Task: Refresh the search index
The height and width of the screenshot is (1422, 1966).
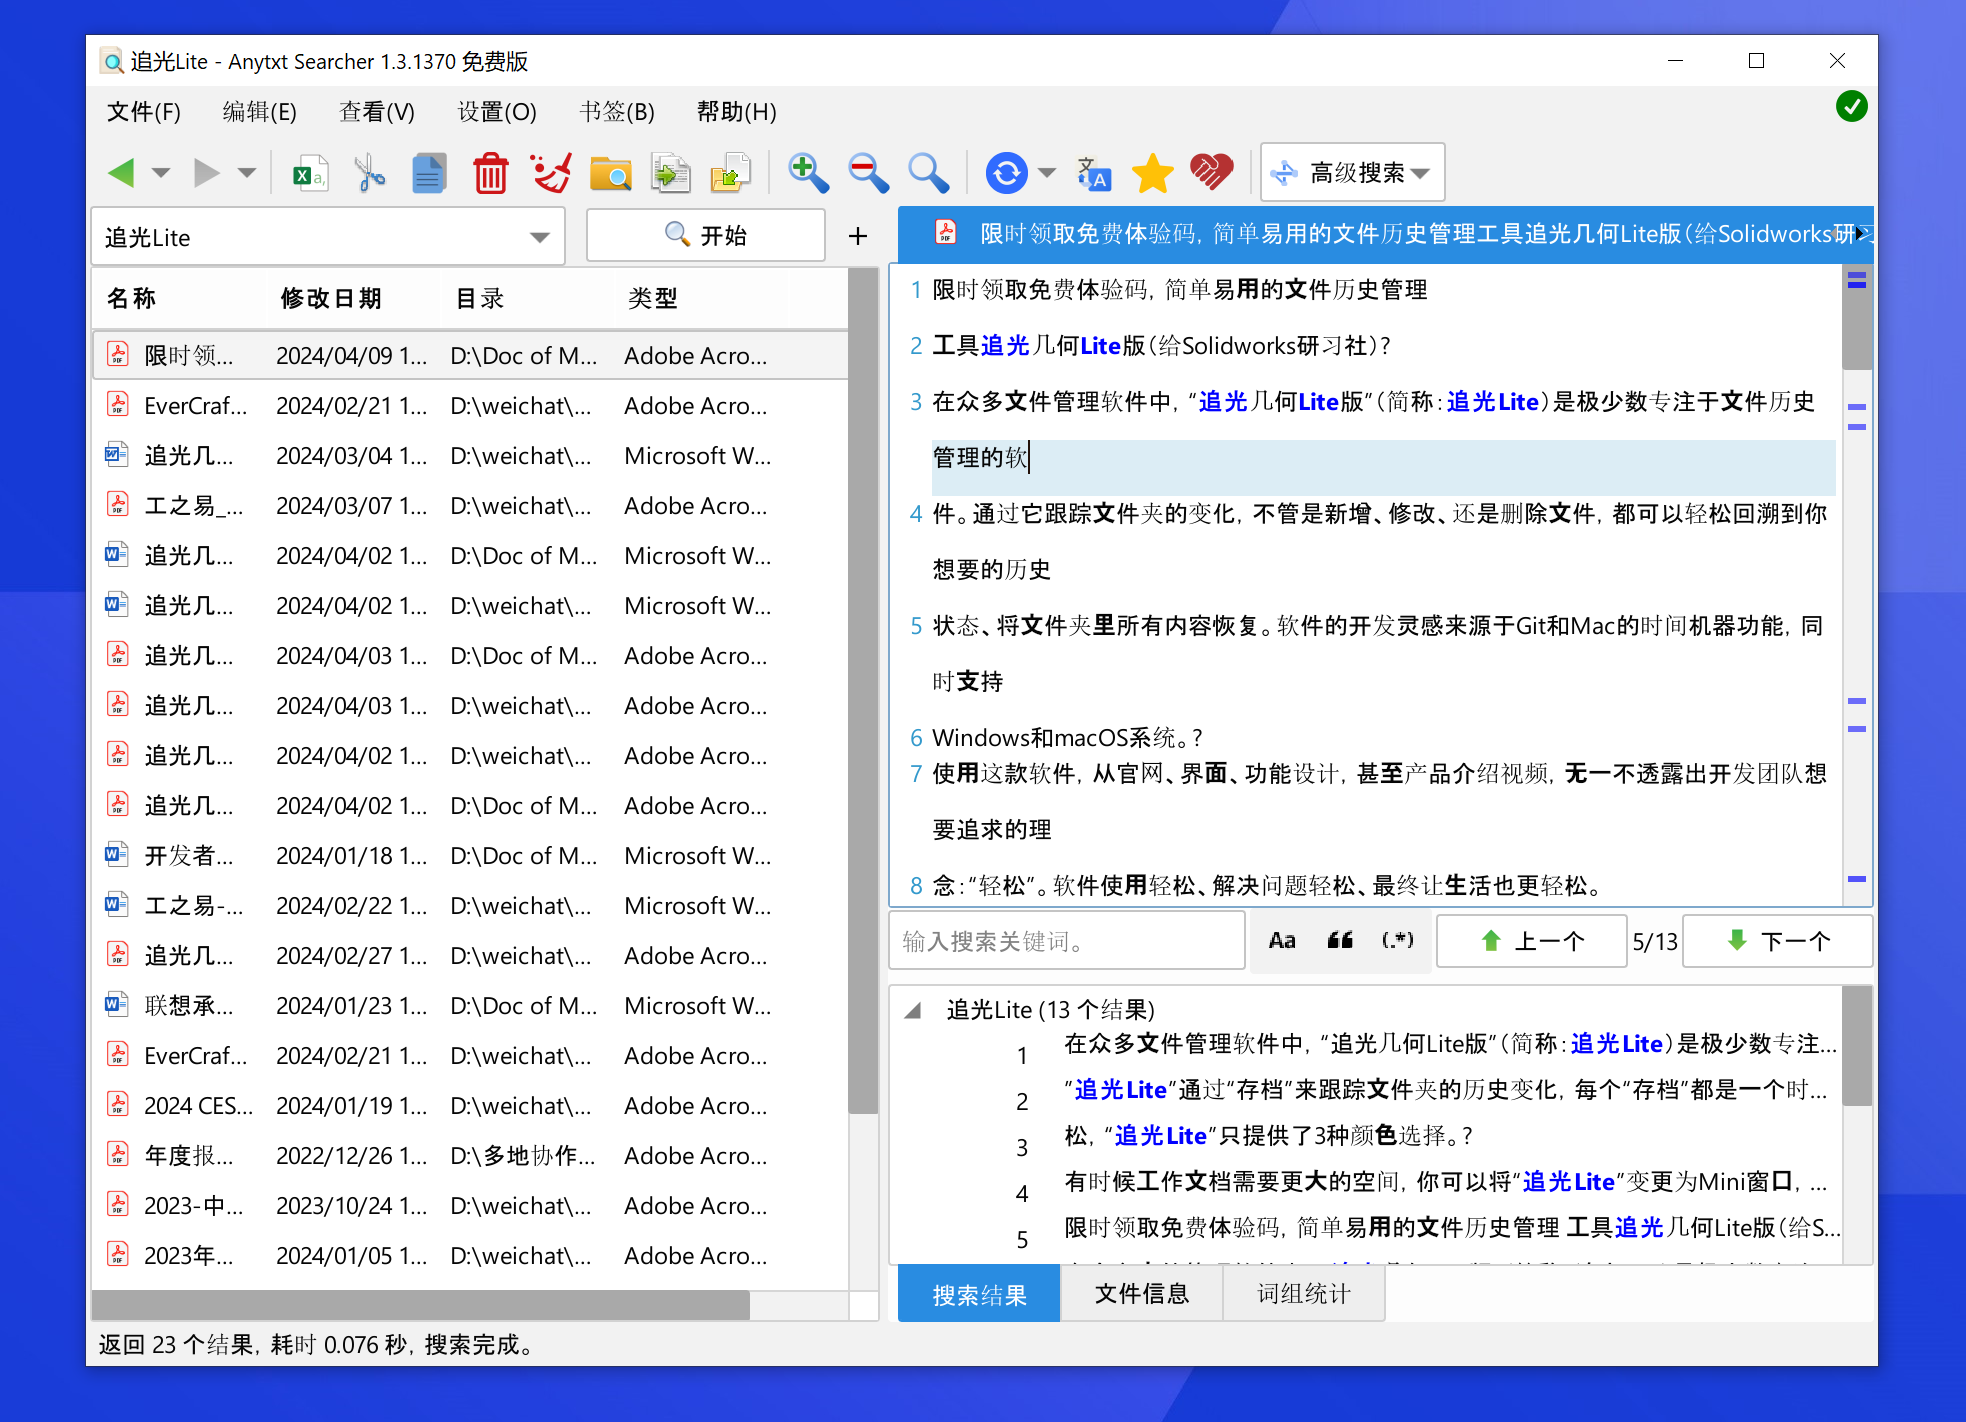Action: coord(1007,172)
